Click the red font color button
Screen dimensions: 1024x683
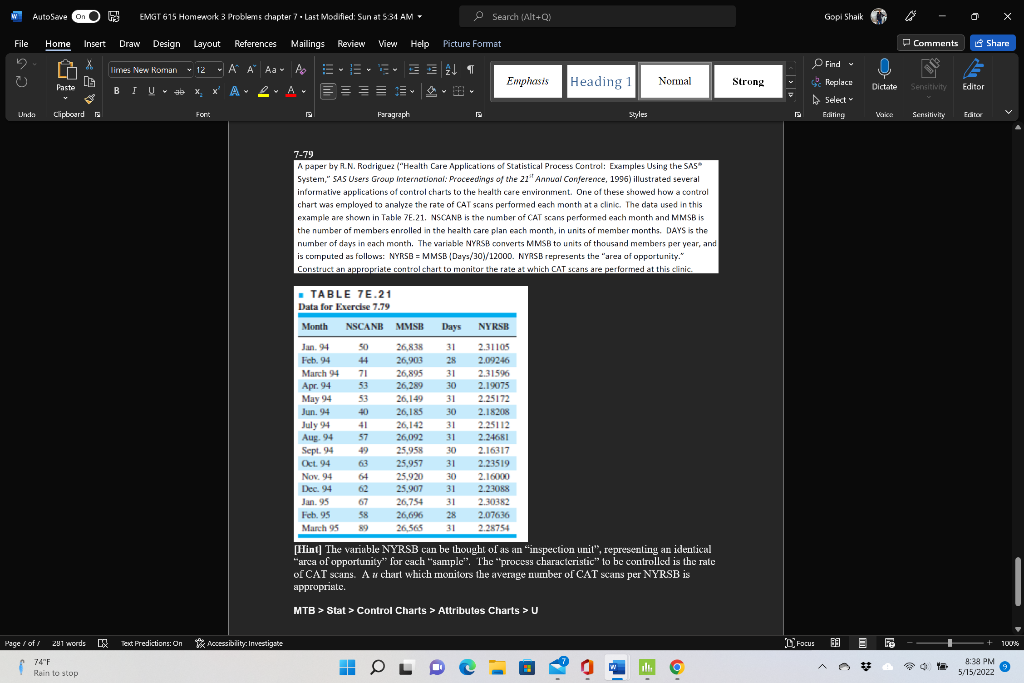pyautogui.click(x=291, y=91)
